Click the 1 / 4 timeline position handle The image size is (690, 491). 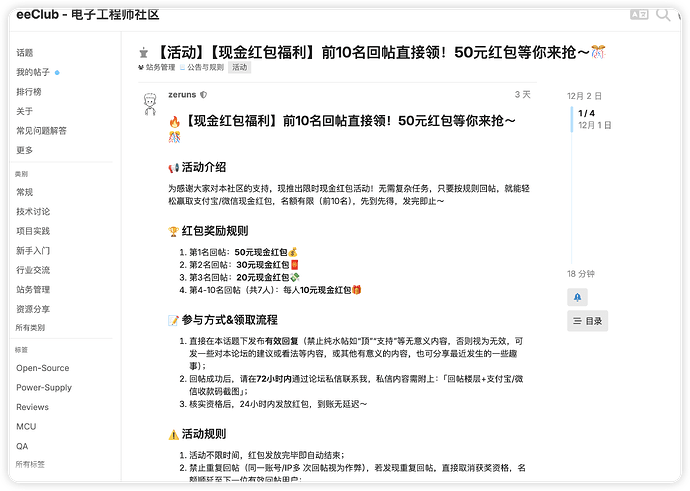point(588,113)
